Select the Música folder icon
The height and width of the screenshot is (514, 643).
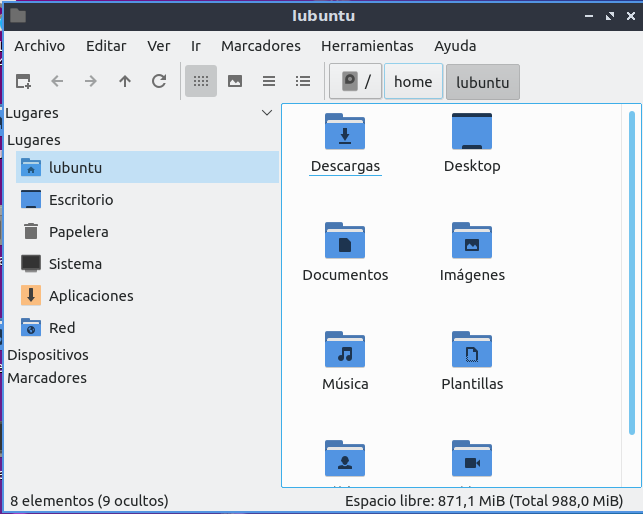pyautogui.click(x=345, y=351)
